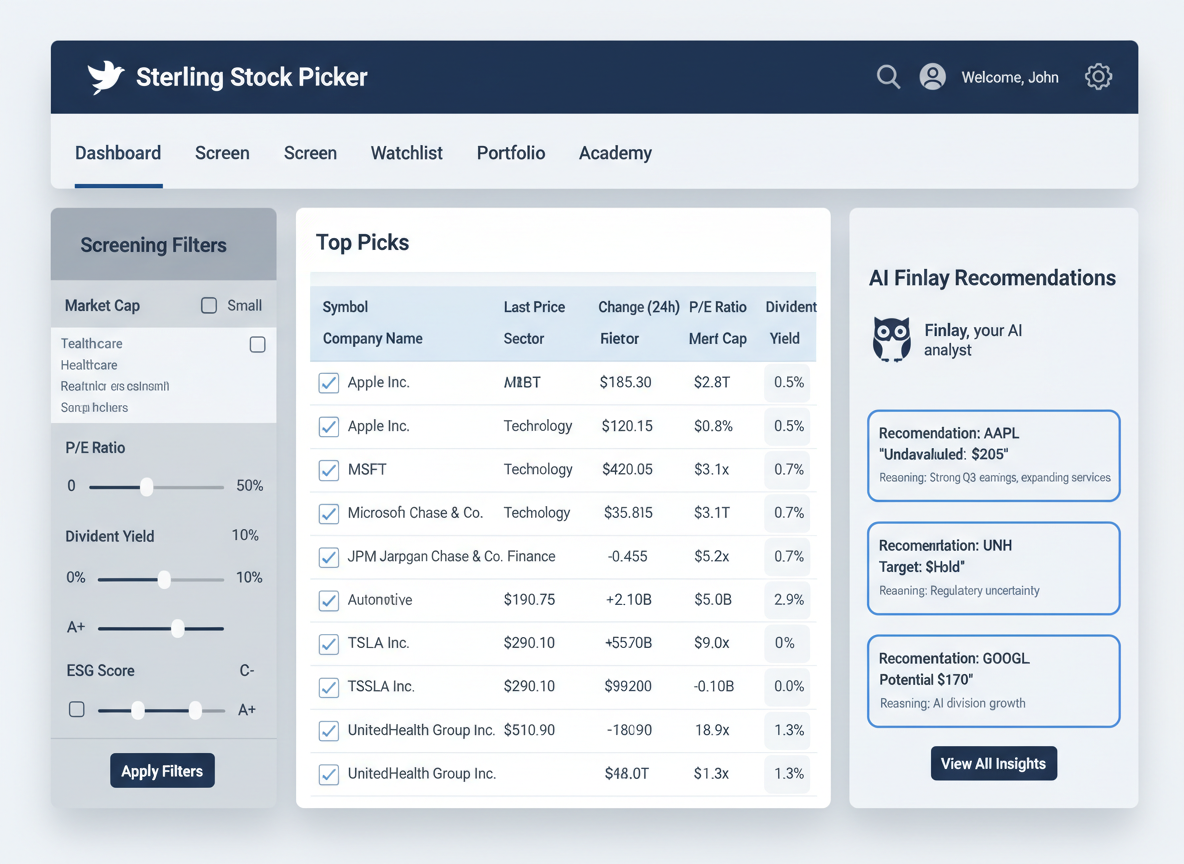Screen dimensions: 1184x864
Task: Uncheck the Apple Inc. row checkbox
Action: pos(328,382)
